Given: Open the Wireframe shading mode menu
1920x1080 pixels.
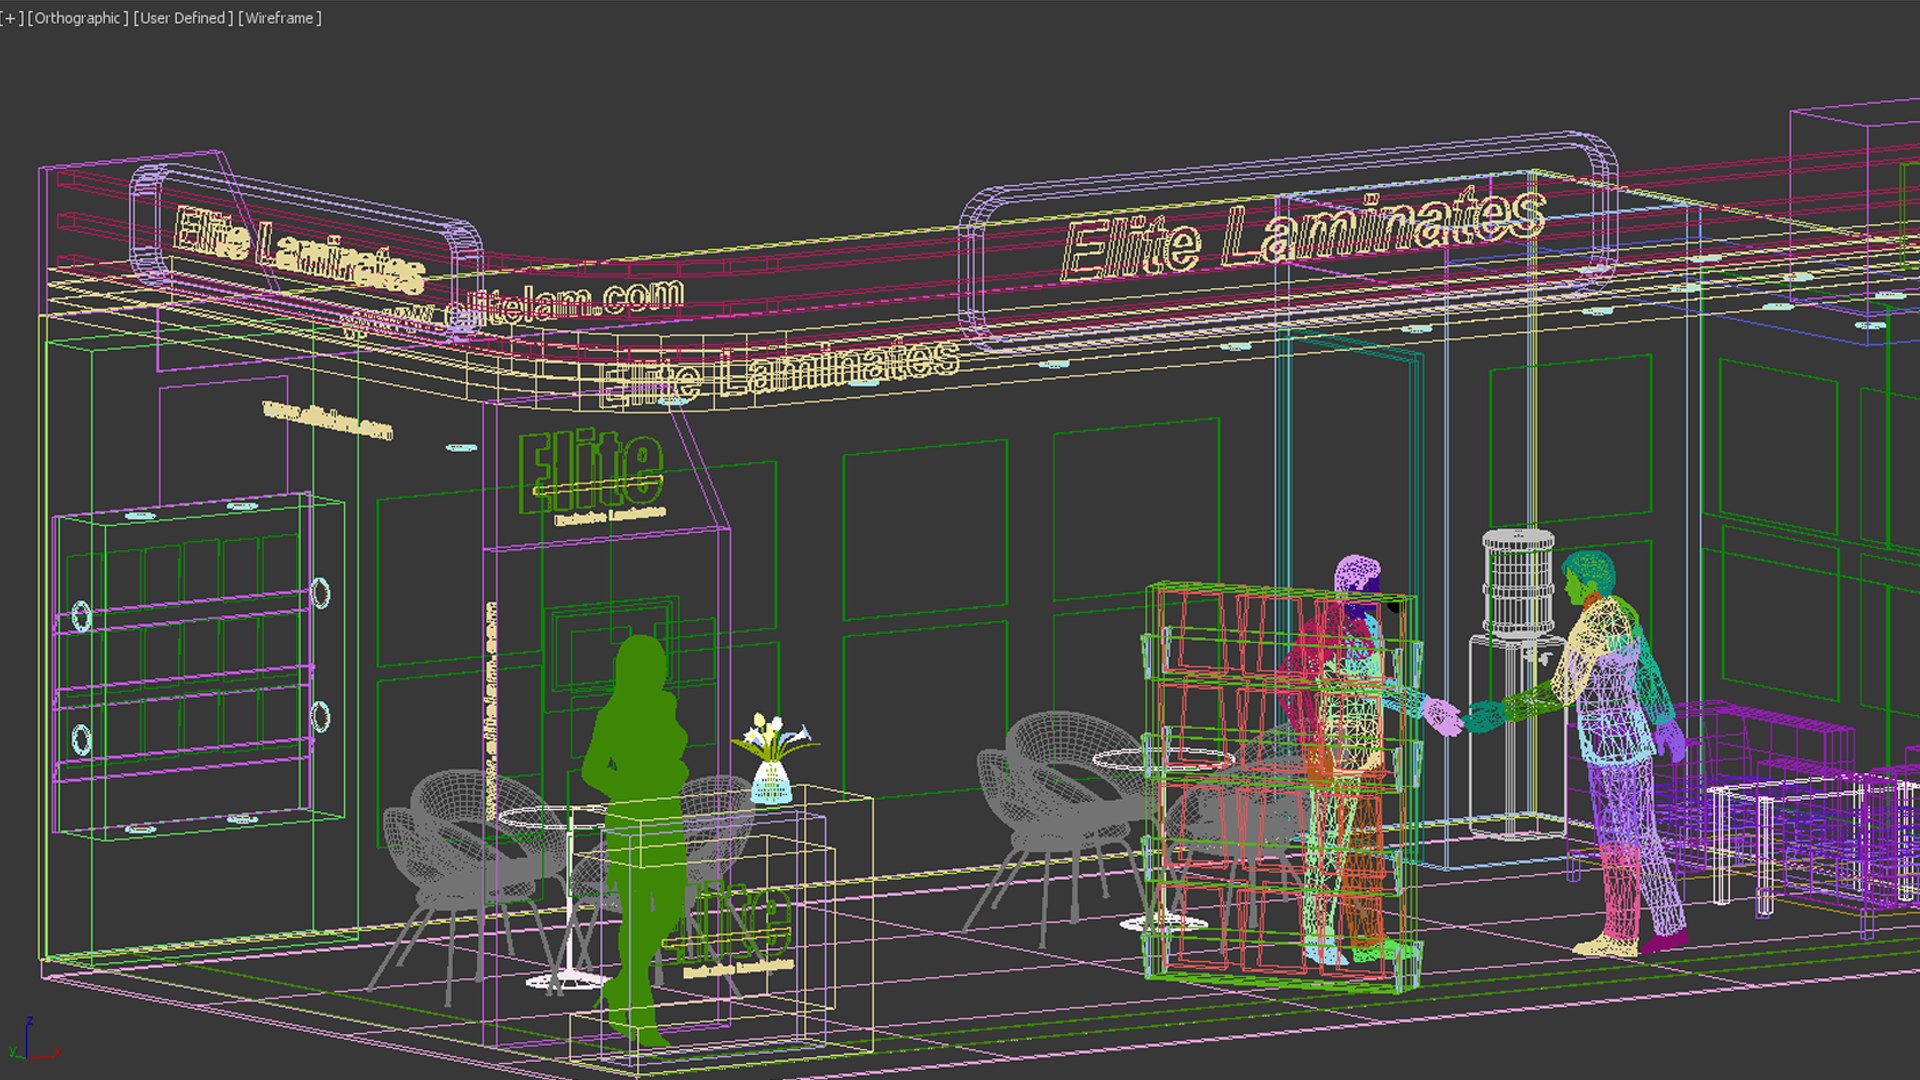Looking at the screenshot, I should 280,18.
